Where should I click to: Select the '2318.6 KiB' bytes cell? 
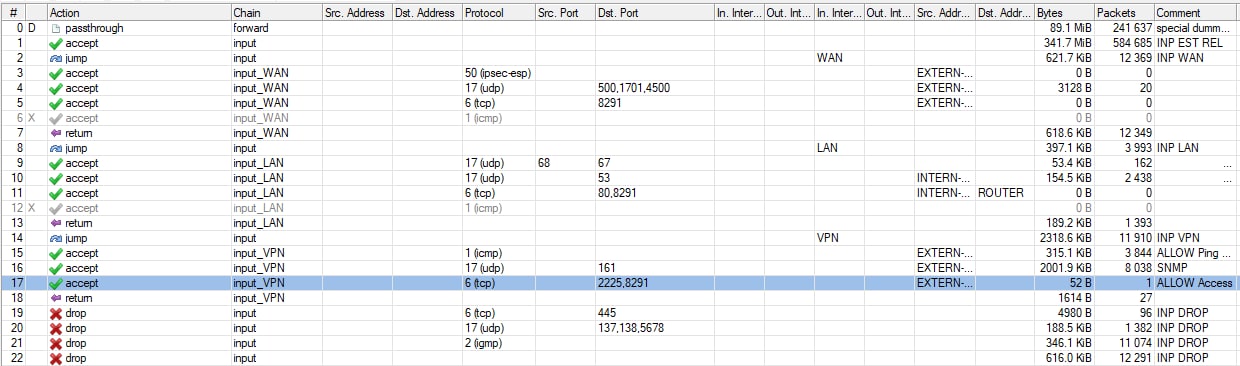tap(1064, 238)
